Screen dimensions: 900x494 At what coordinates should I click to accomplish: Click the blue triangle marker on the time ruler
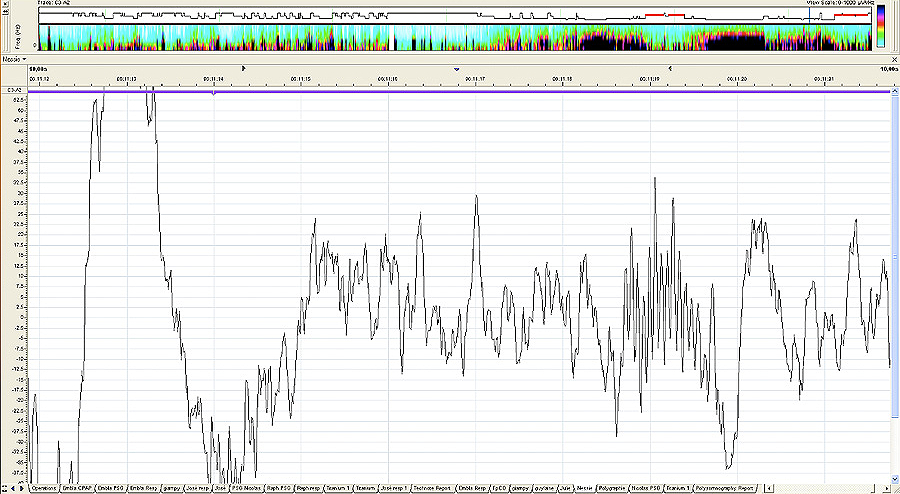click(457, 69)
